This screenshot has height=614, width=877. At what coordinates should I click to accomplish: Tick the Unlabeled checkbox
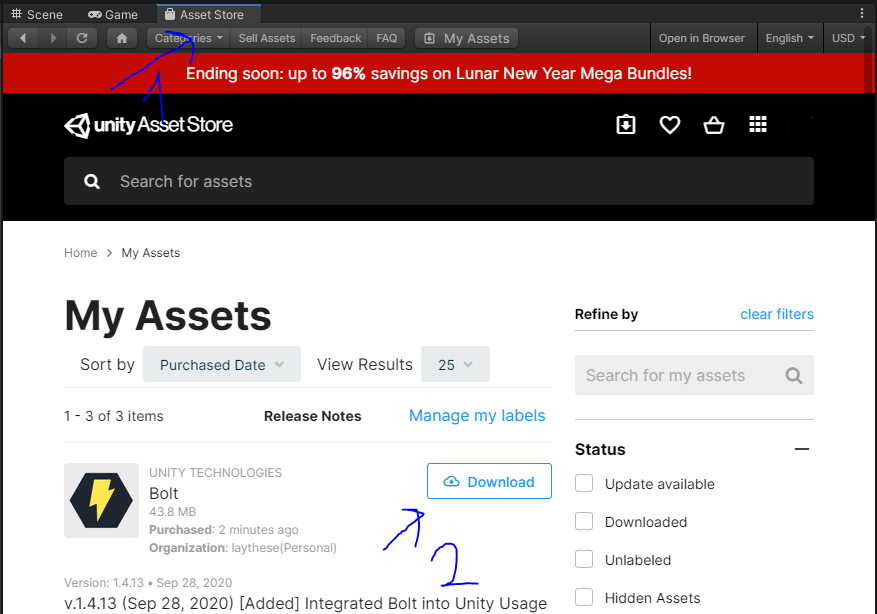click(584, 559)
